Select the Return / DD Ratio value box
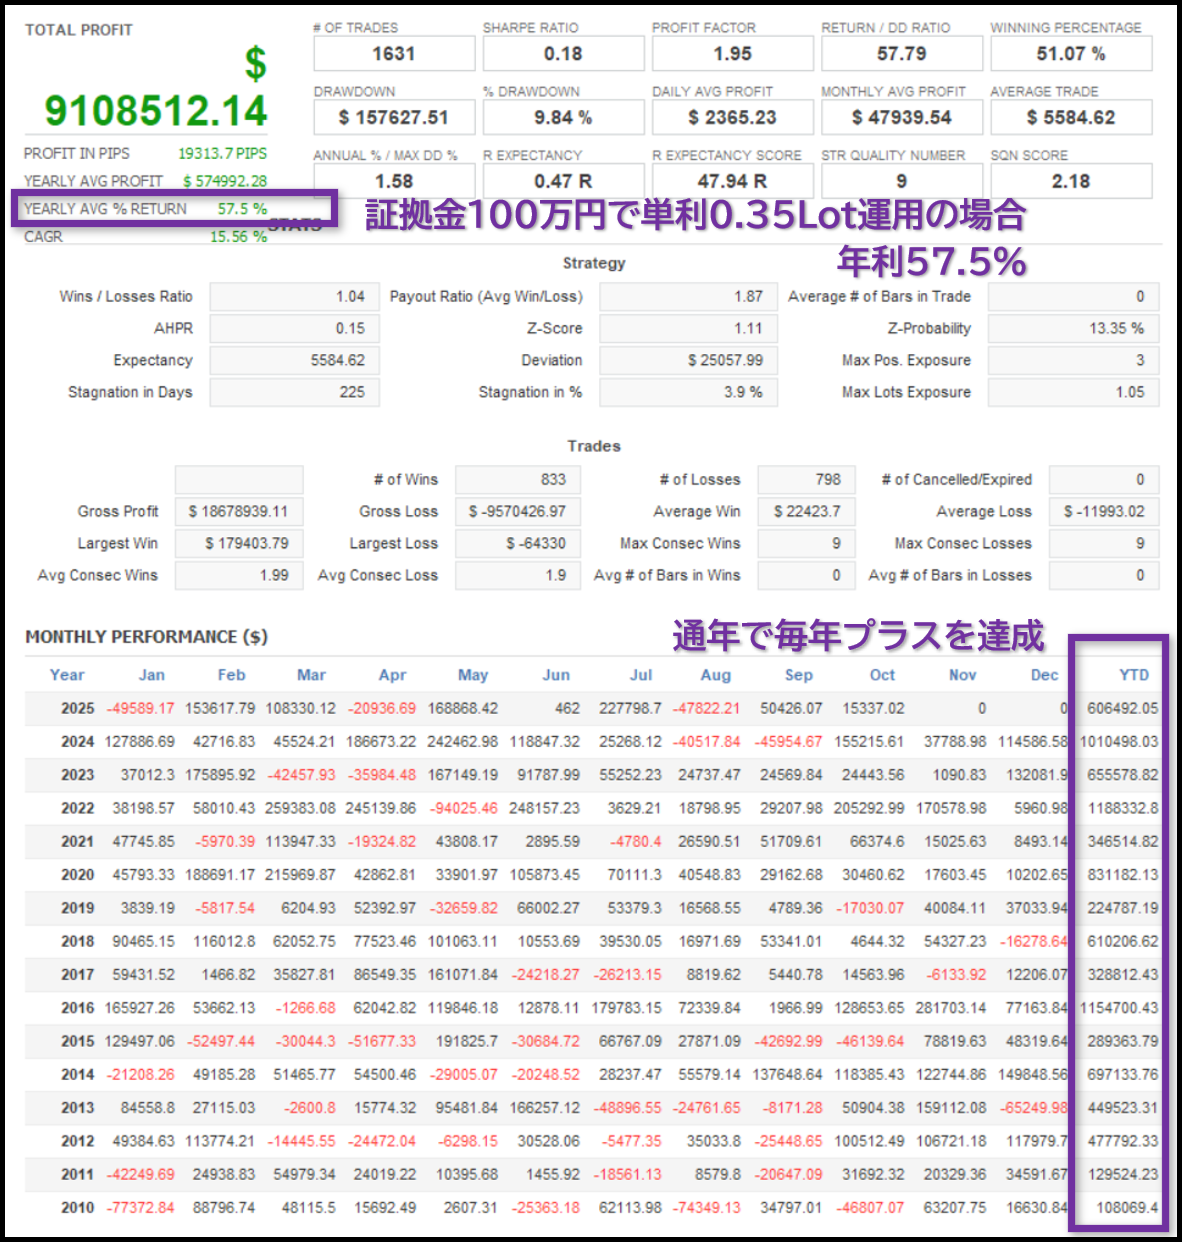 [901, 54]
